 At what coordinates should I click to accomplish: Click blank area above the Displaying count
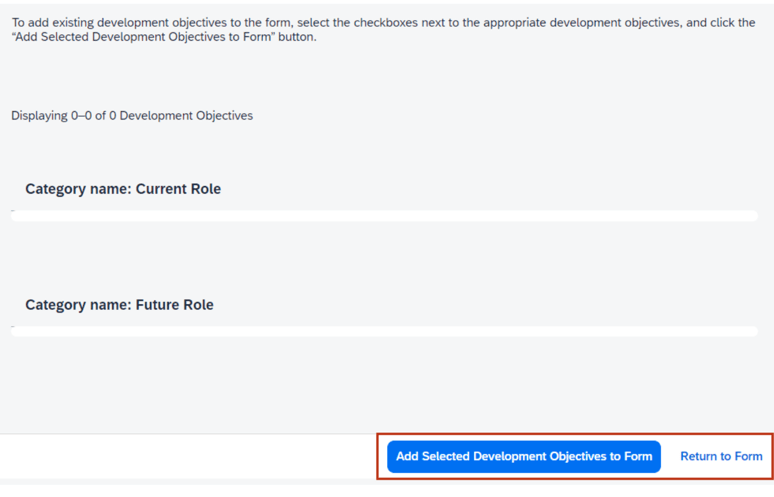pos(383,75)
